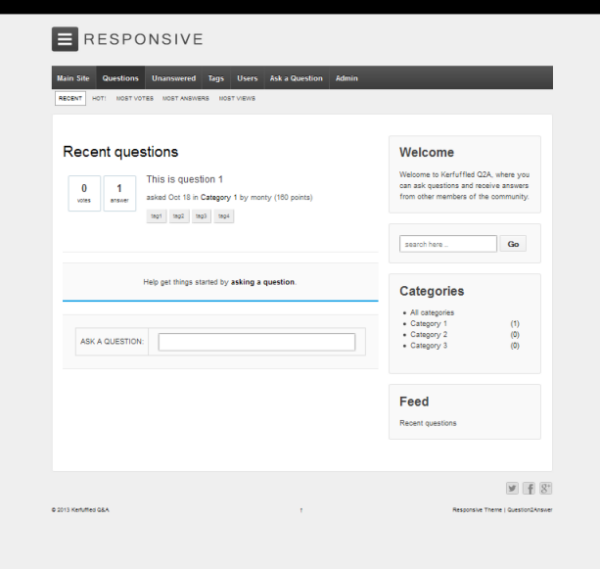Click the tag1 tag label

pos(157,216)
